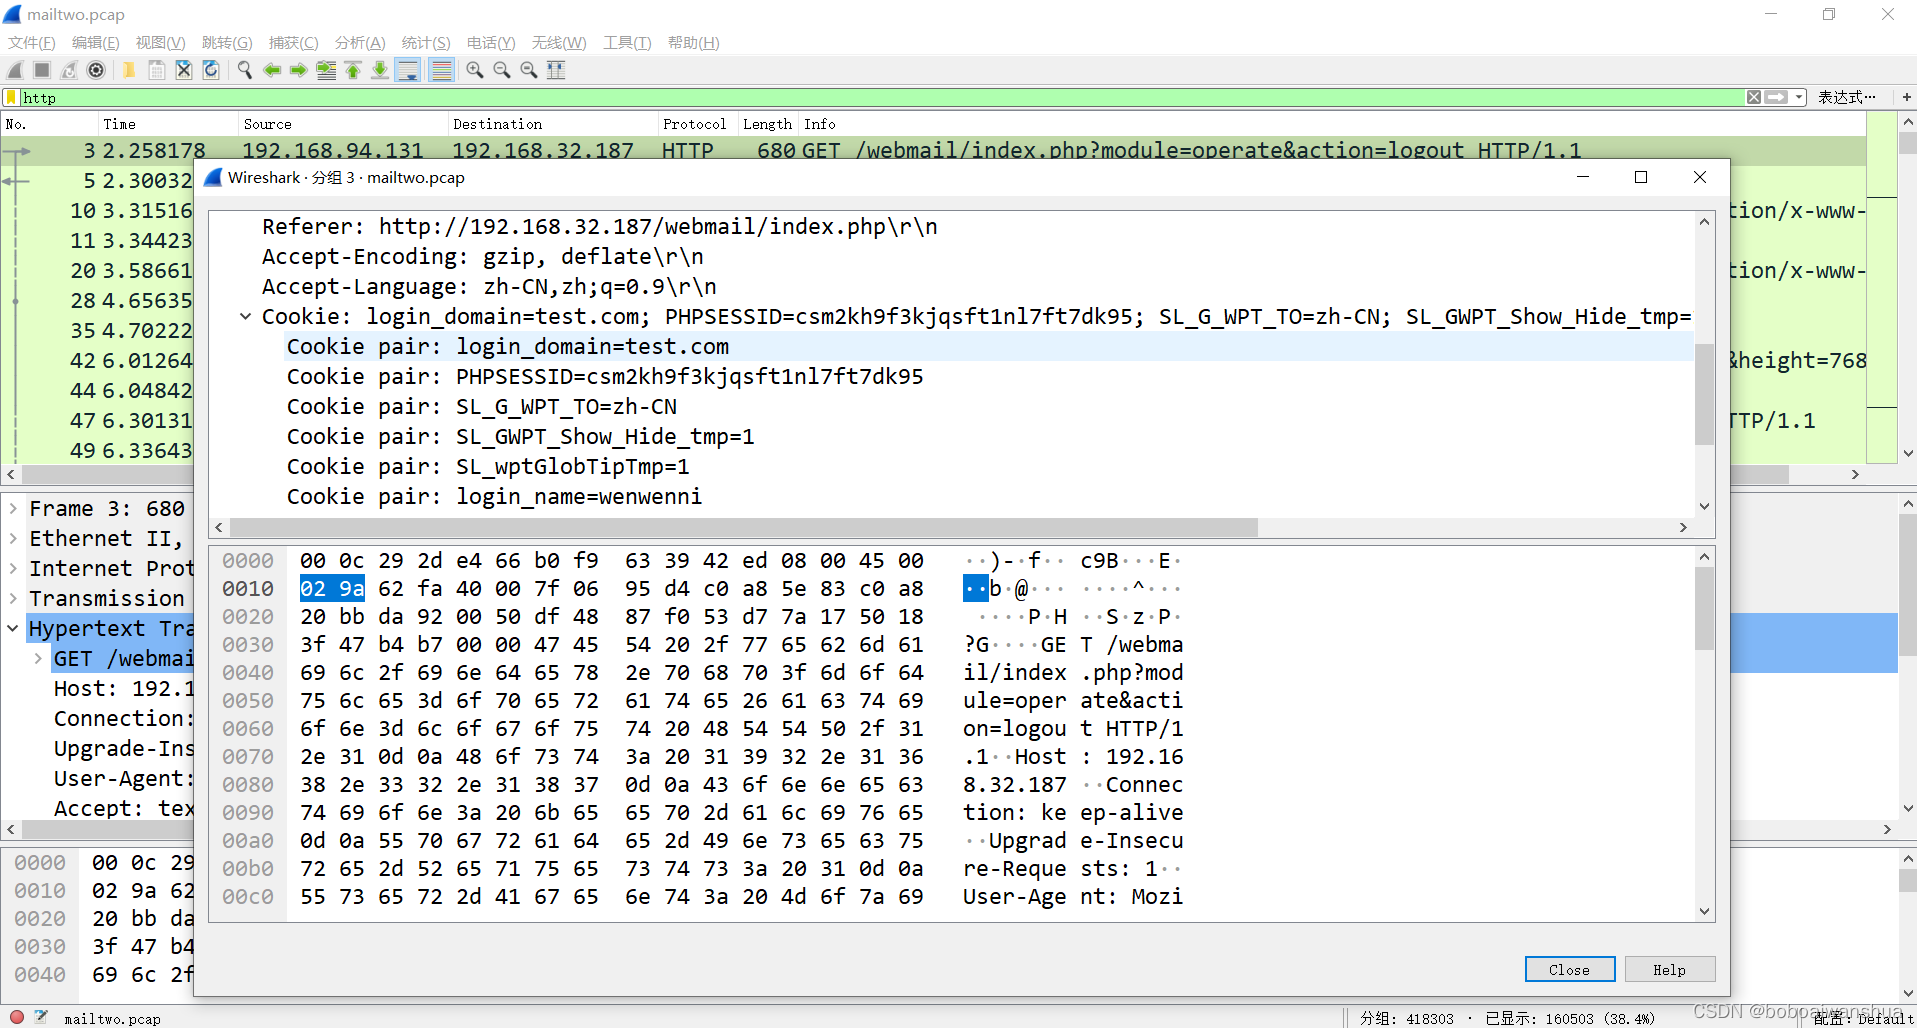Viewport: 1917px width, 1028px height.
Task: Expand Frame 3 in main details pane
Action: (x=13, y=509)
